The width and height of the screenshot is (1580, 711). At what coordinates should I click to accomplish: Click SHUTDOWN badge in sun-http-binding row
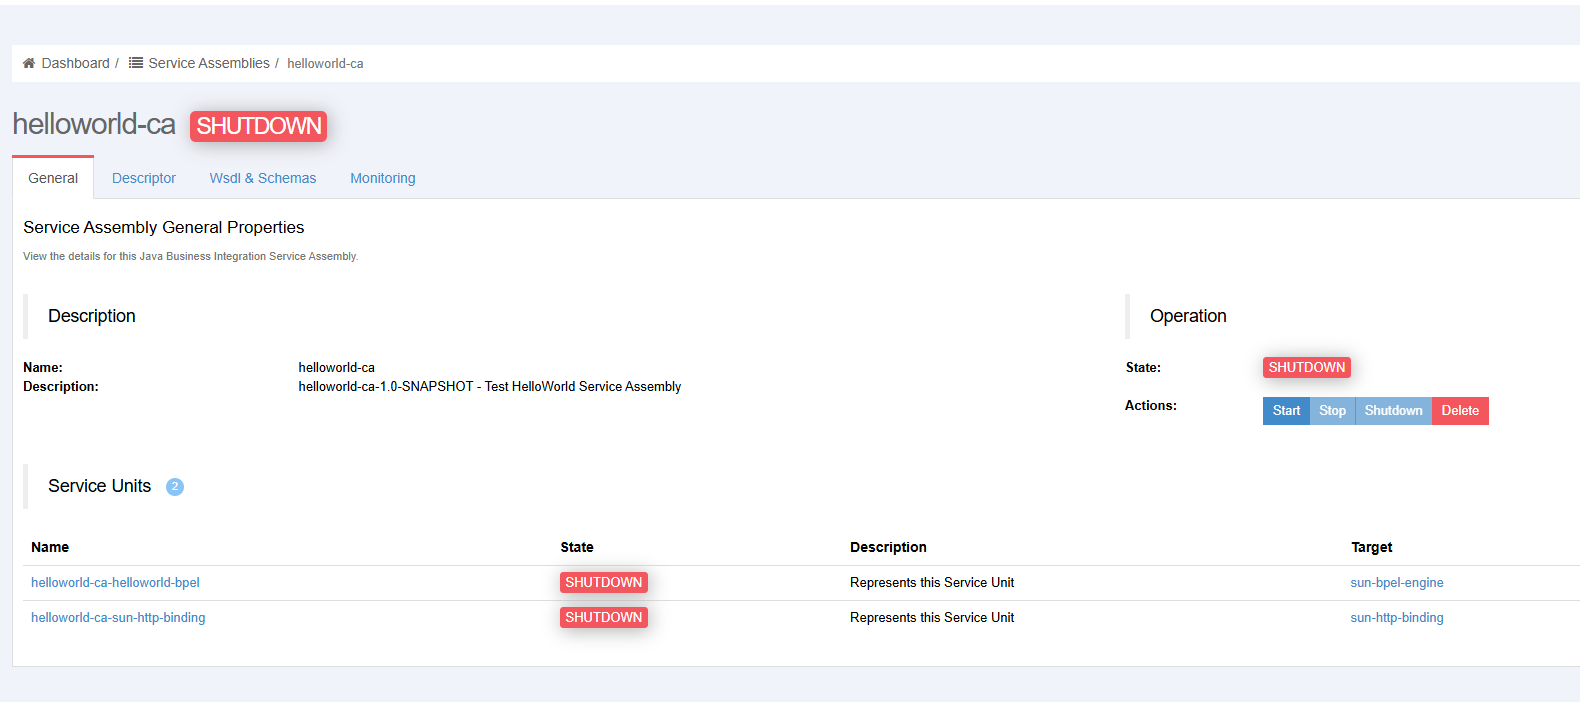[x=604, y=618]
